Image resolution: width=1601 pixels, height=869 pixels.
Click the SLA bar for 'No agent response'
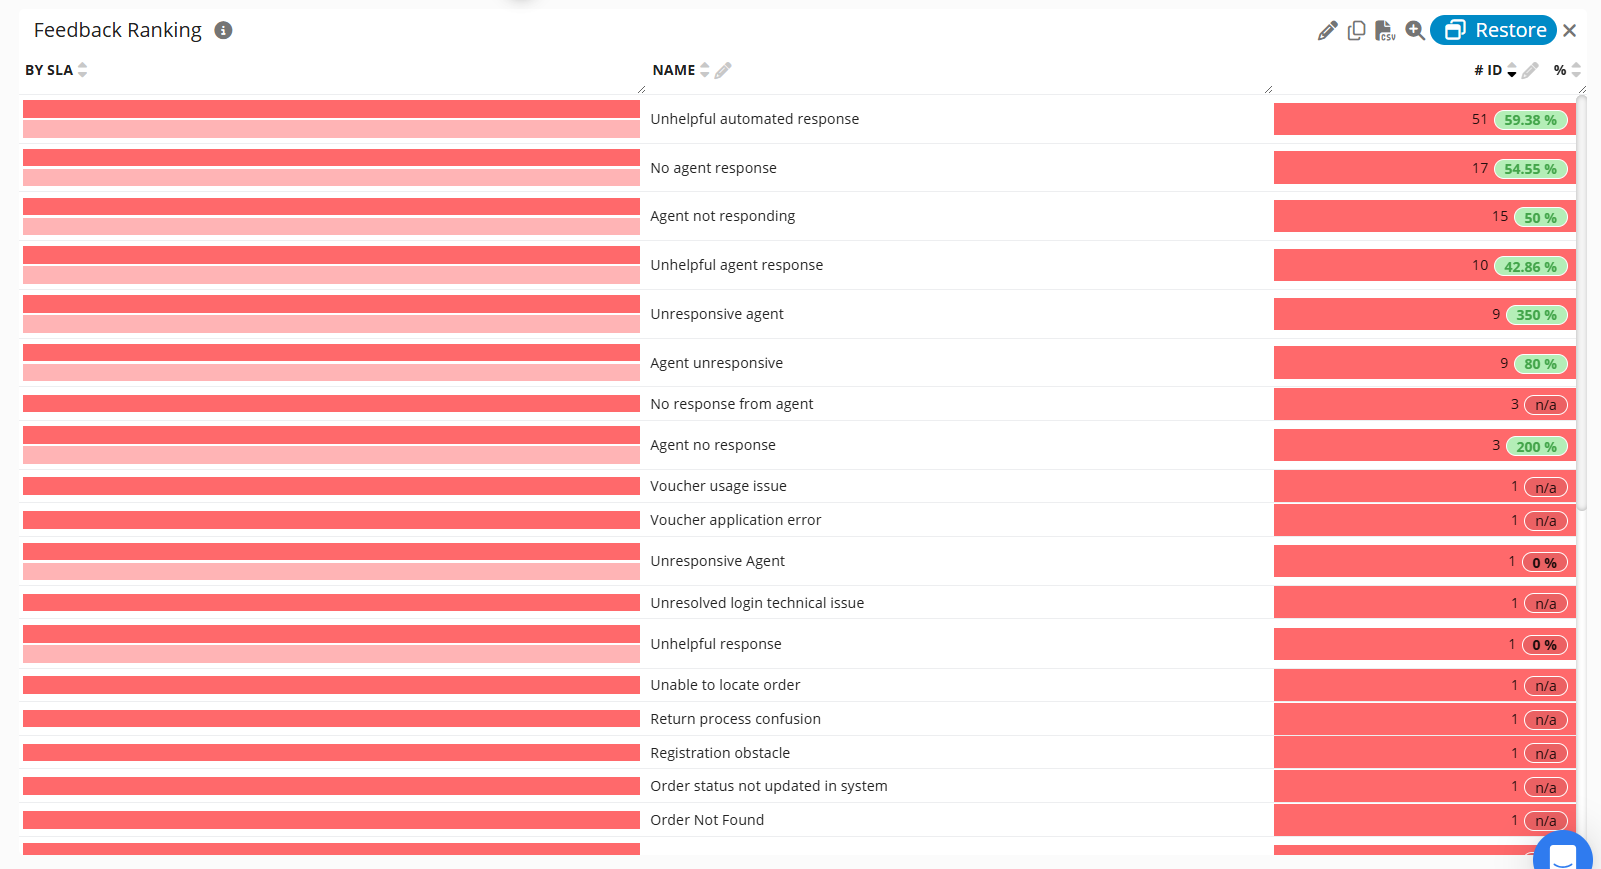331,168
